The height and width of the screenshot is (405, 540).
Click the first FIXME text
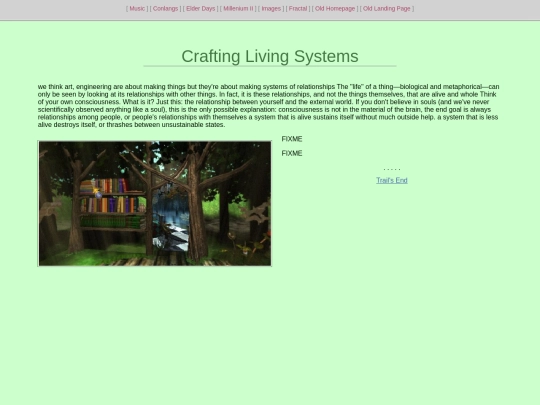292,139
